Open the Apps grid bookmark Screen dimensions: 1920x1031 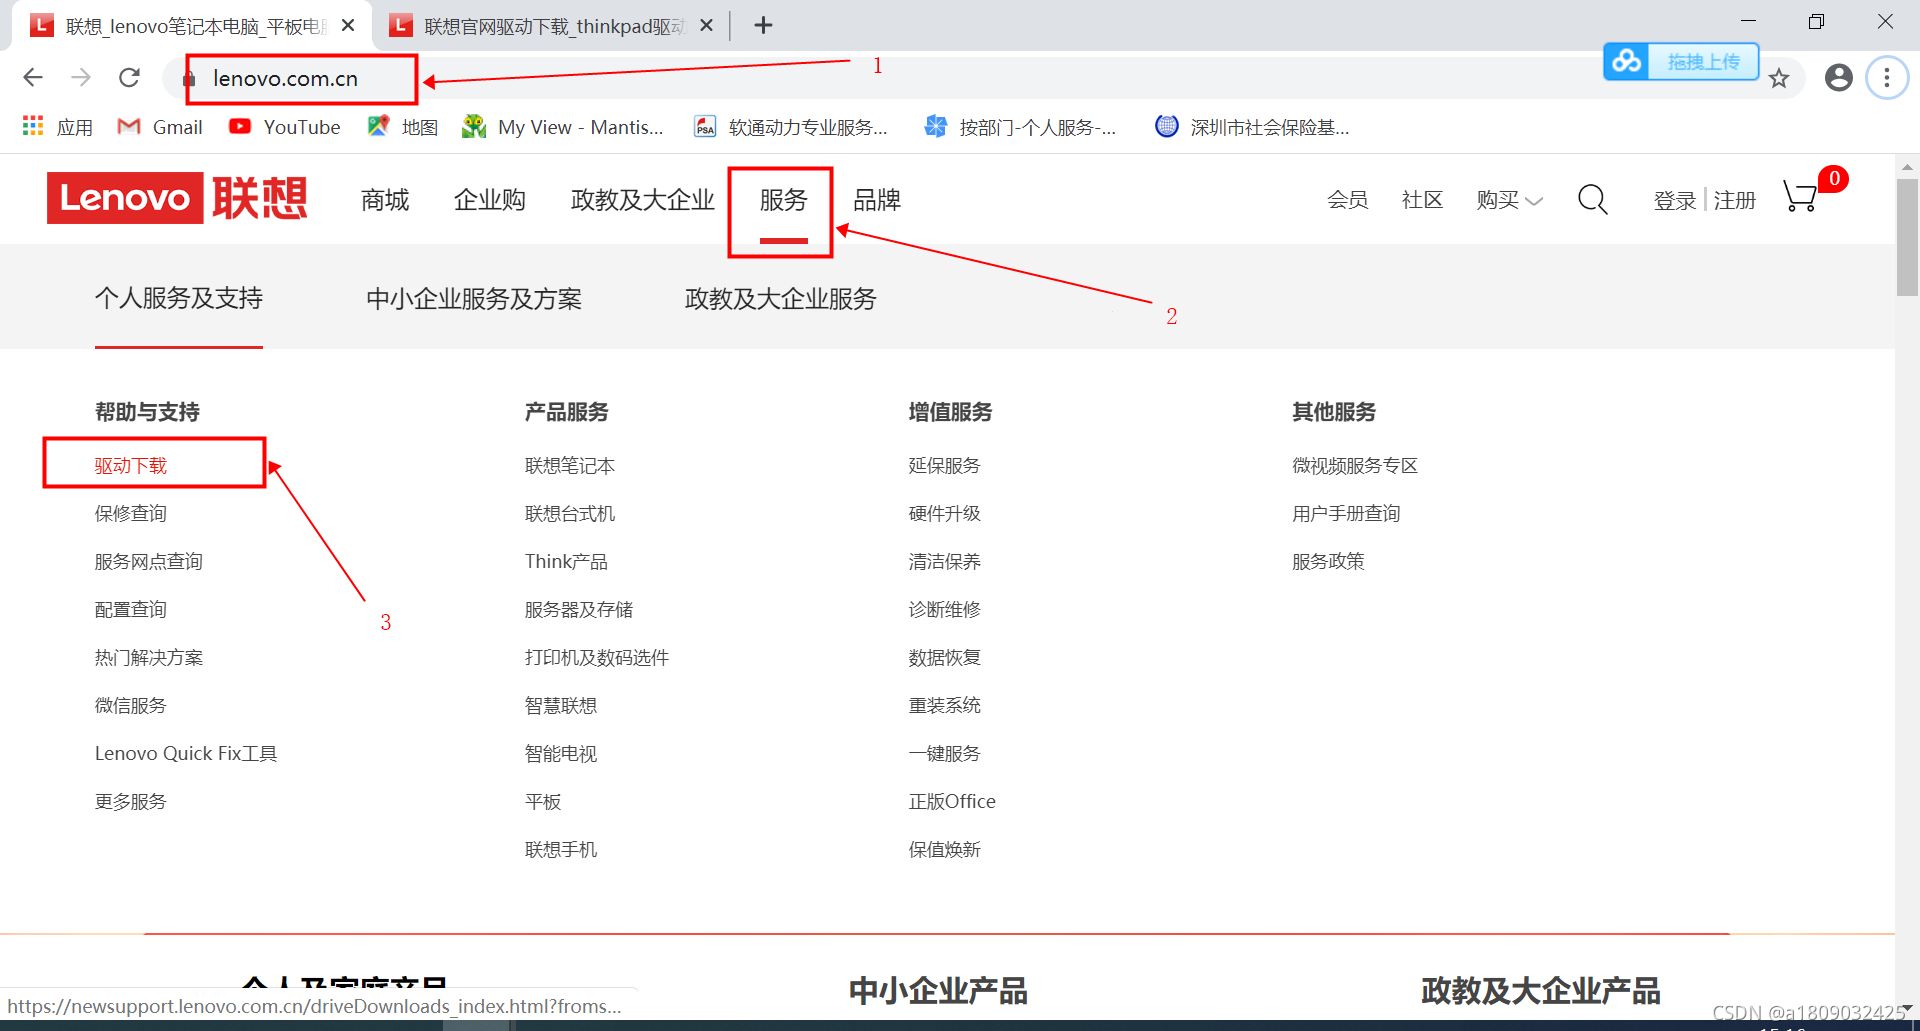pyautogui.click(x=57, y=127)
